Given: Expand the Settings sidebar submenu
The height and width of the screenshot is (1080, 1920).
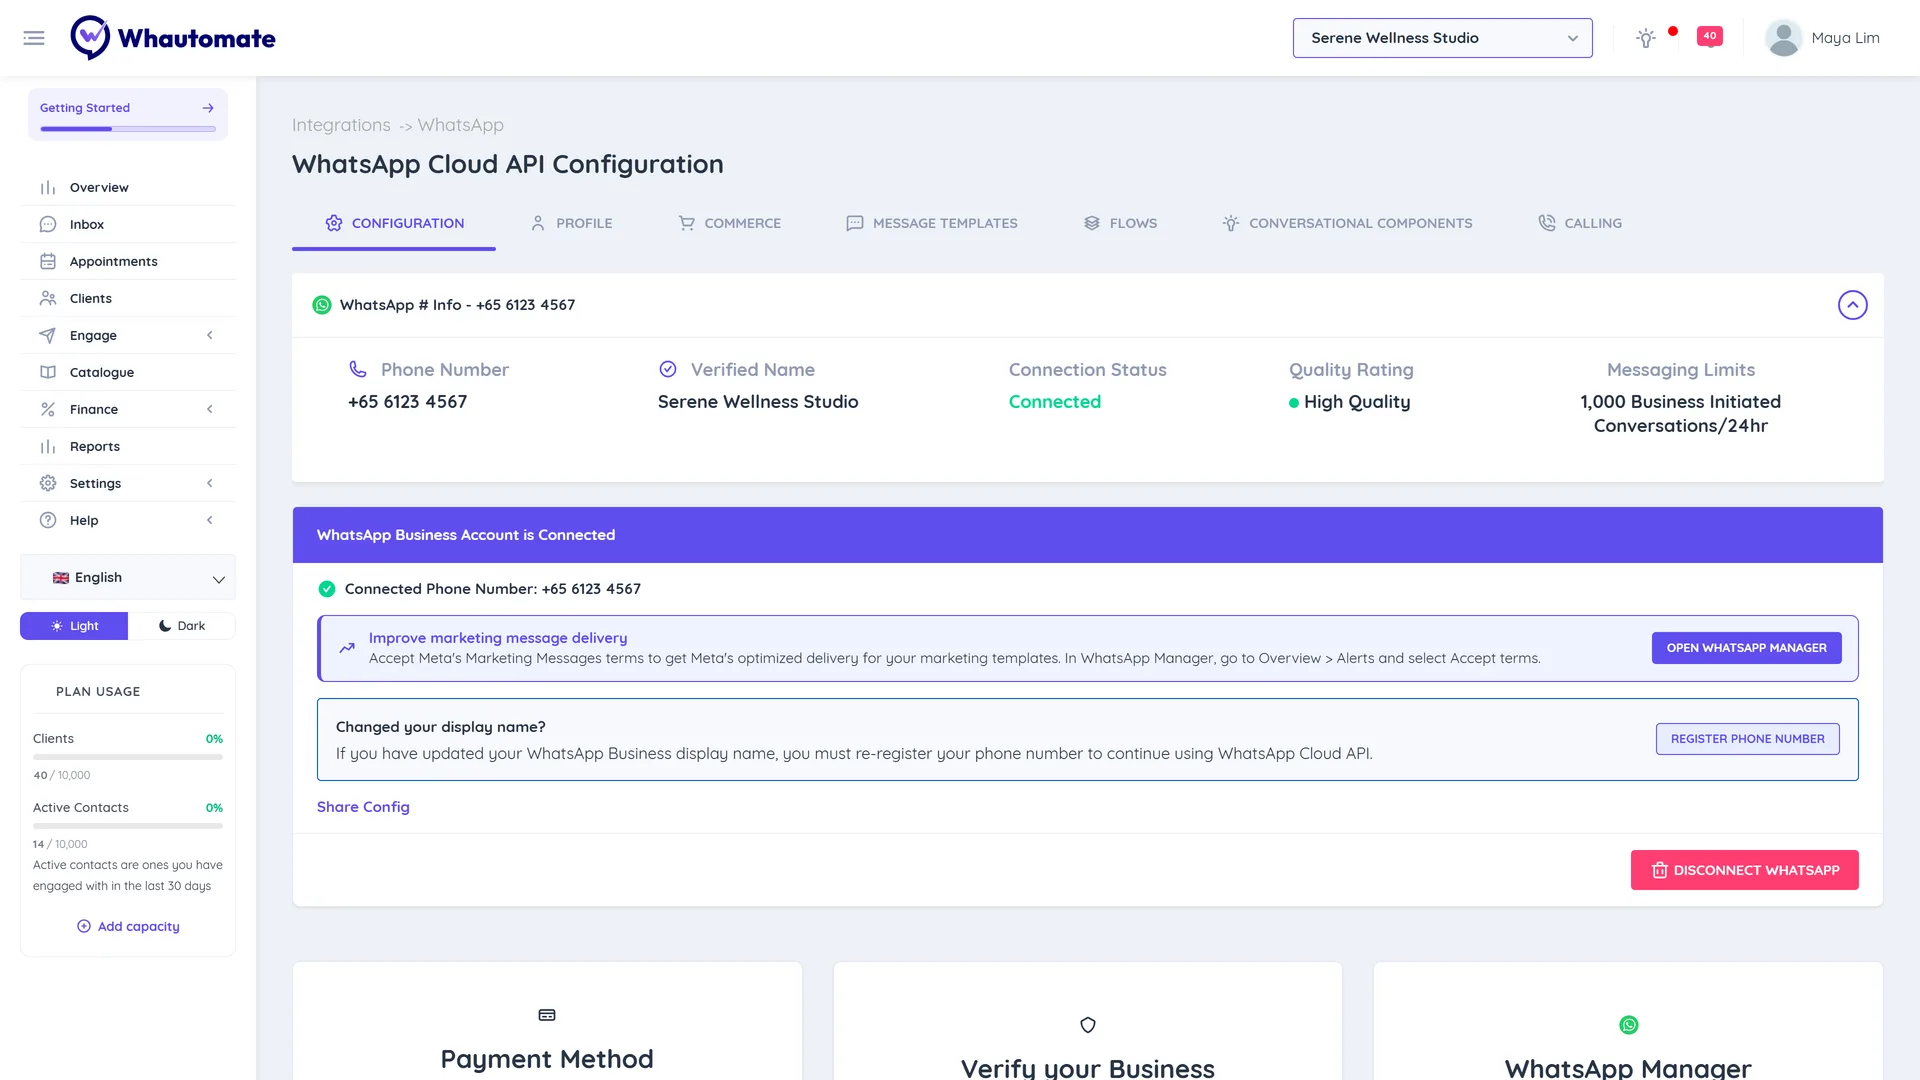Looking at the screenshot, I should (x=128, y=483).
